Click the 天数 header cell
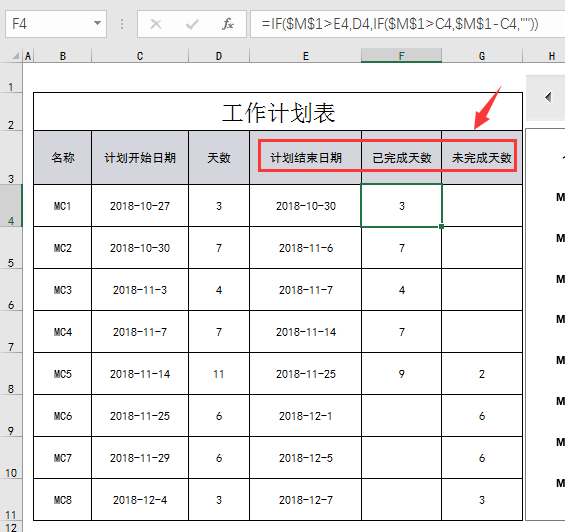This screenshot has width=565, height=532. coord(219,158)
